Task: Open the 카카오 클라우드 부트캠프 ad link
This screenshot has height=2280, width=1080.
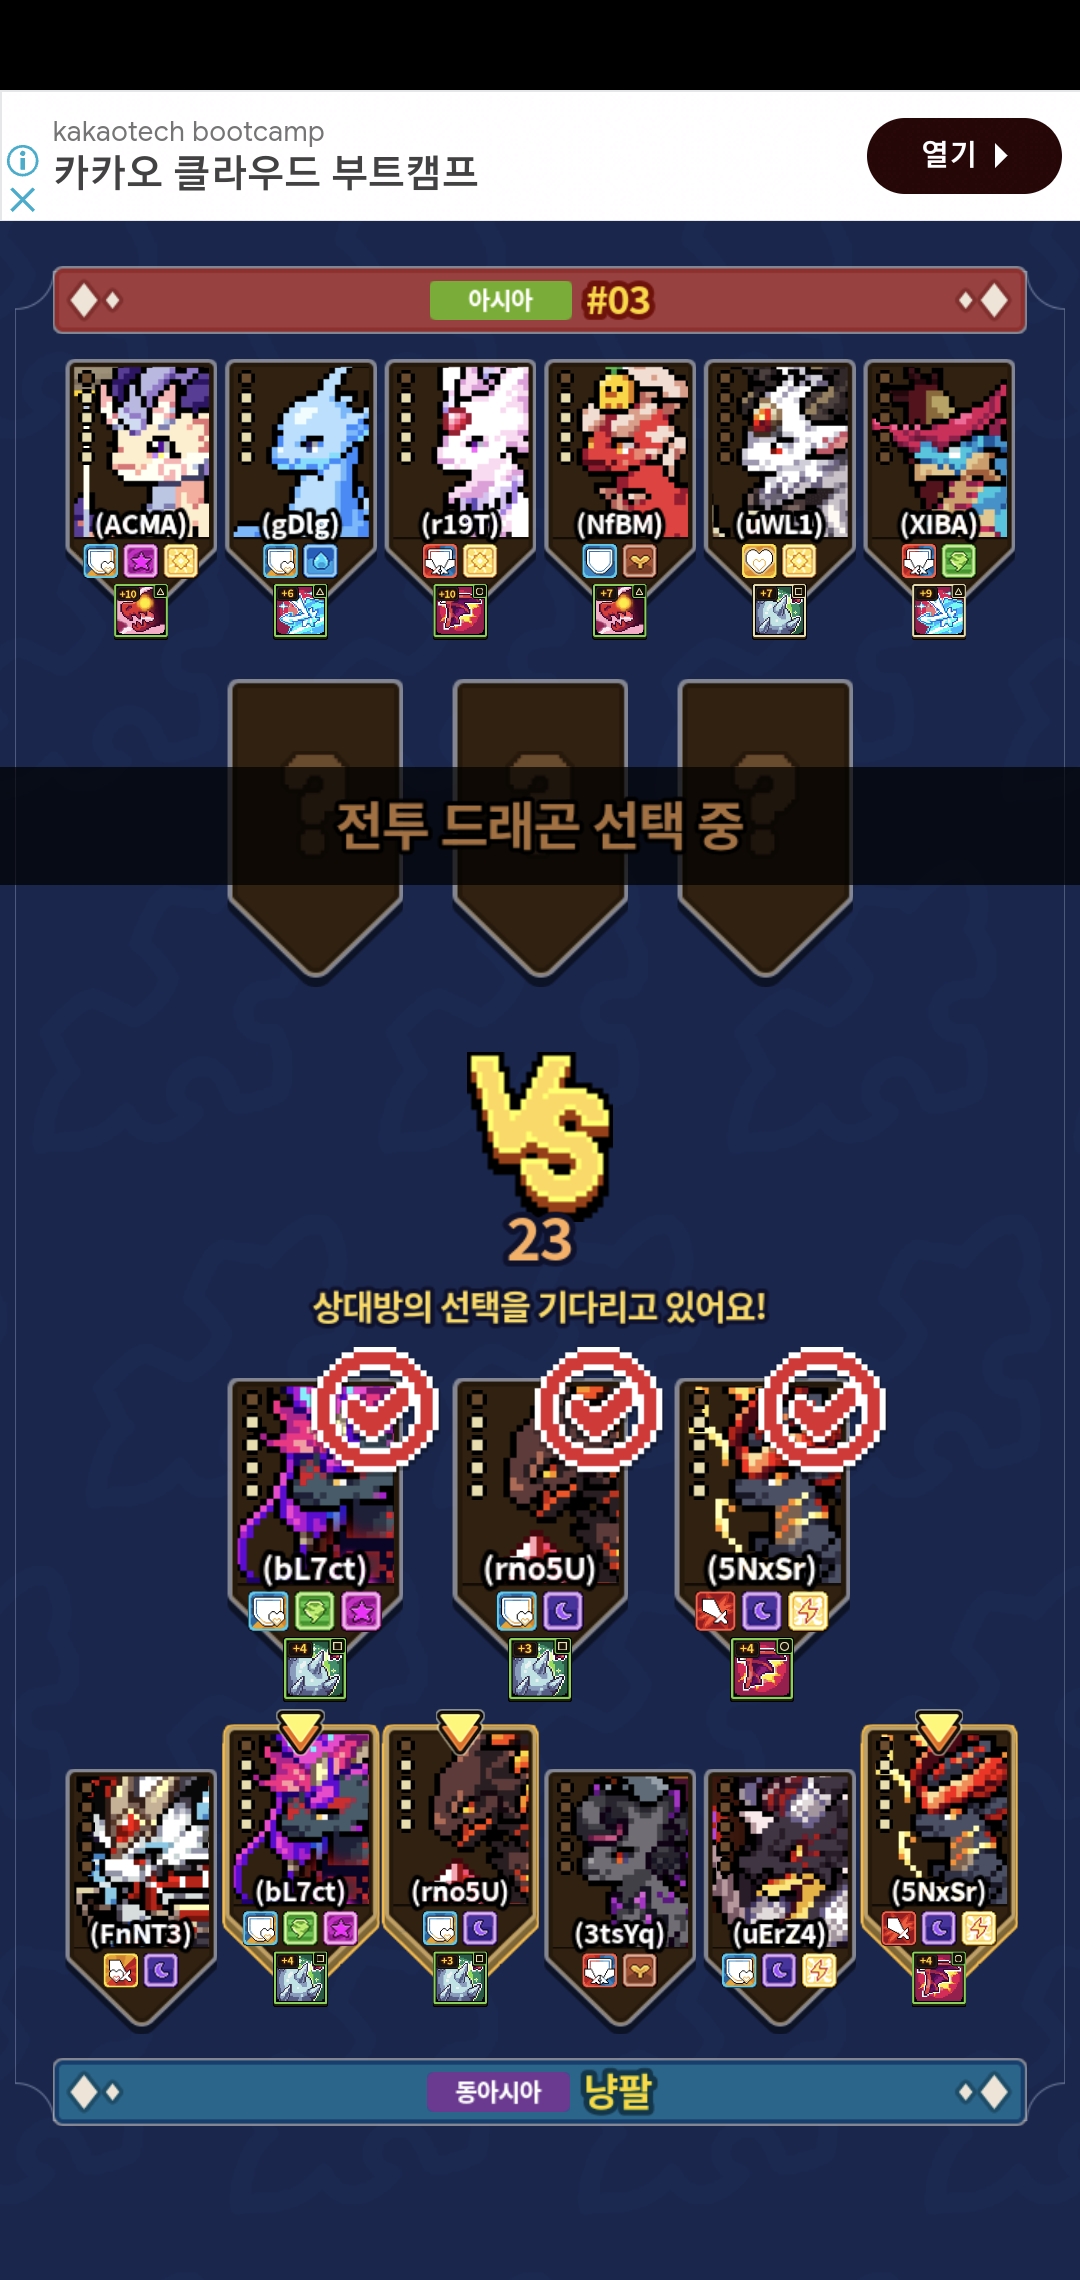Action: point(265,172)
